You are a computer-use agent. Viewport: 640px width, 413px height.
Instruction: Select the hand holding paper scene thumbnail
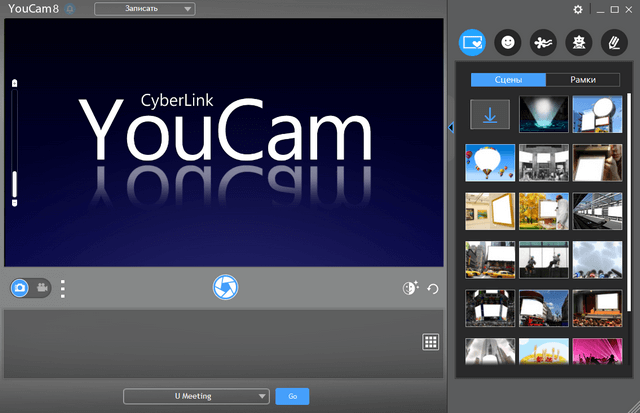(598, 163)
